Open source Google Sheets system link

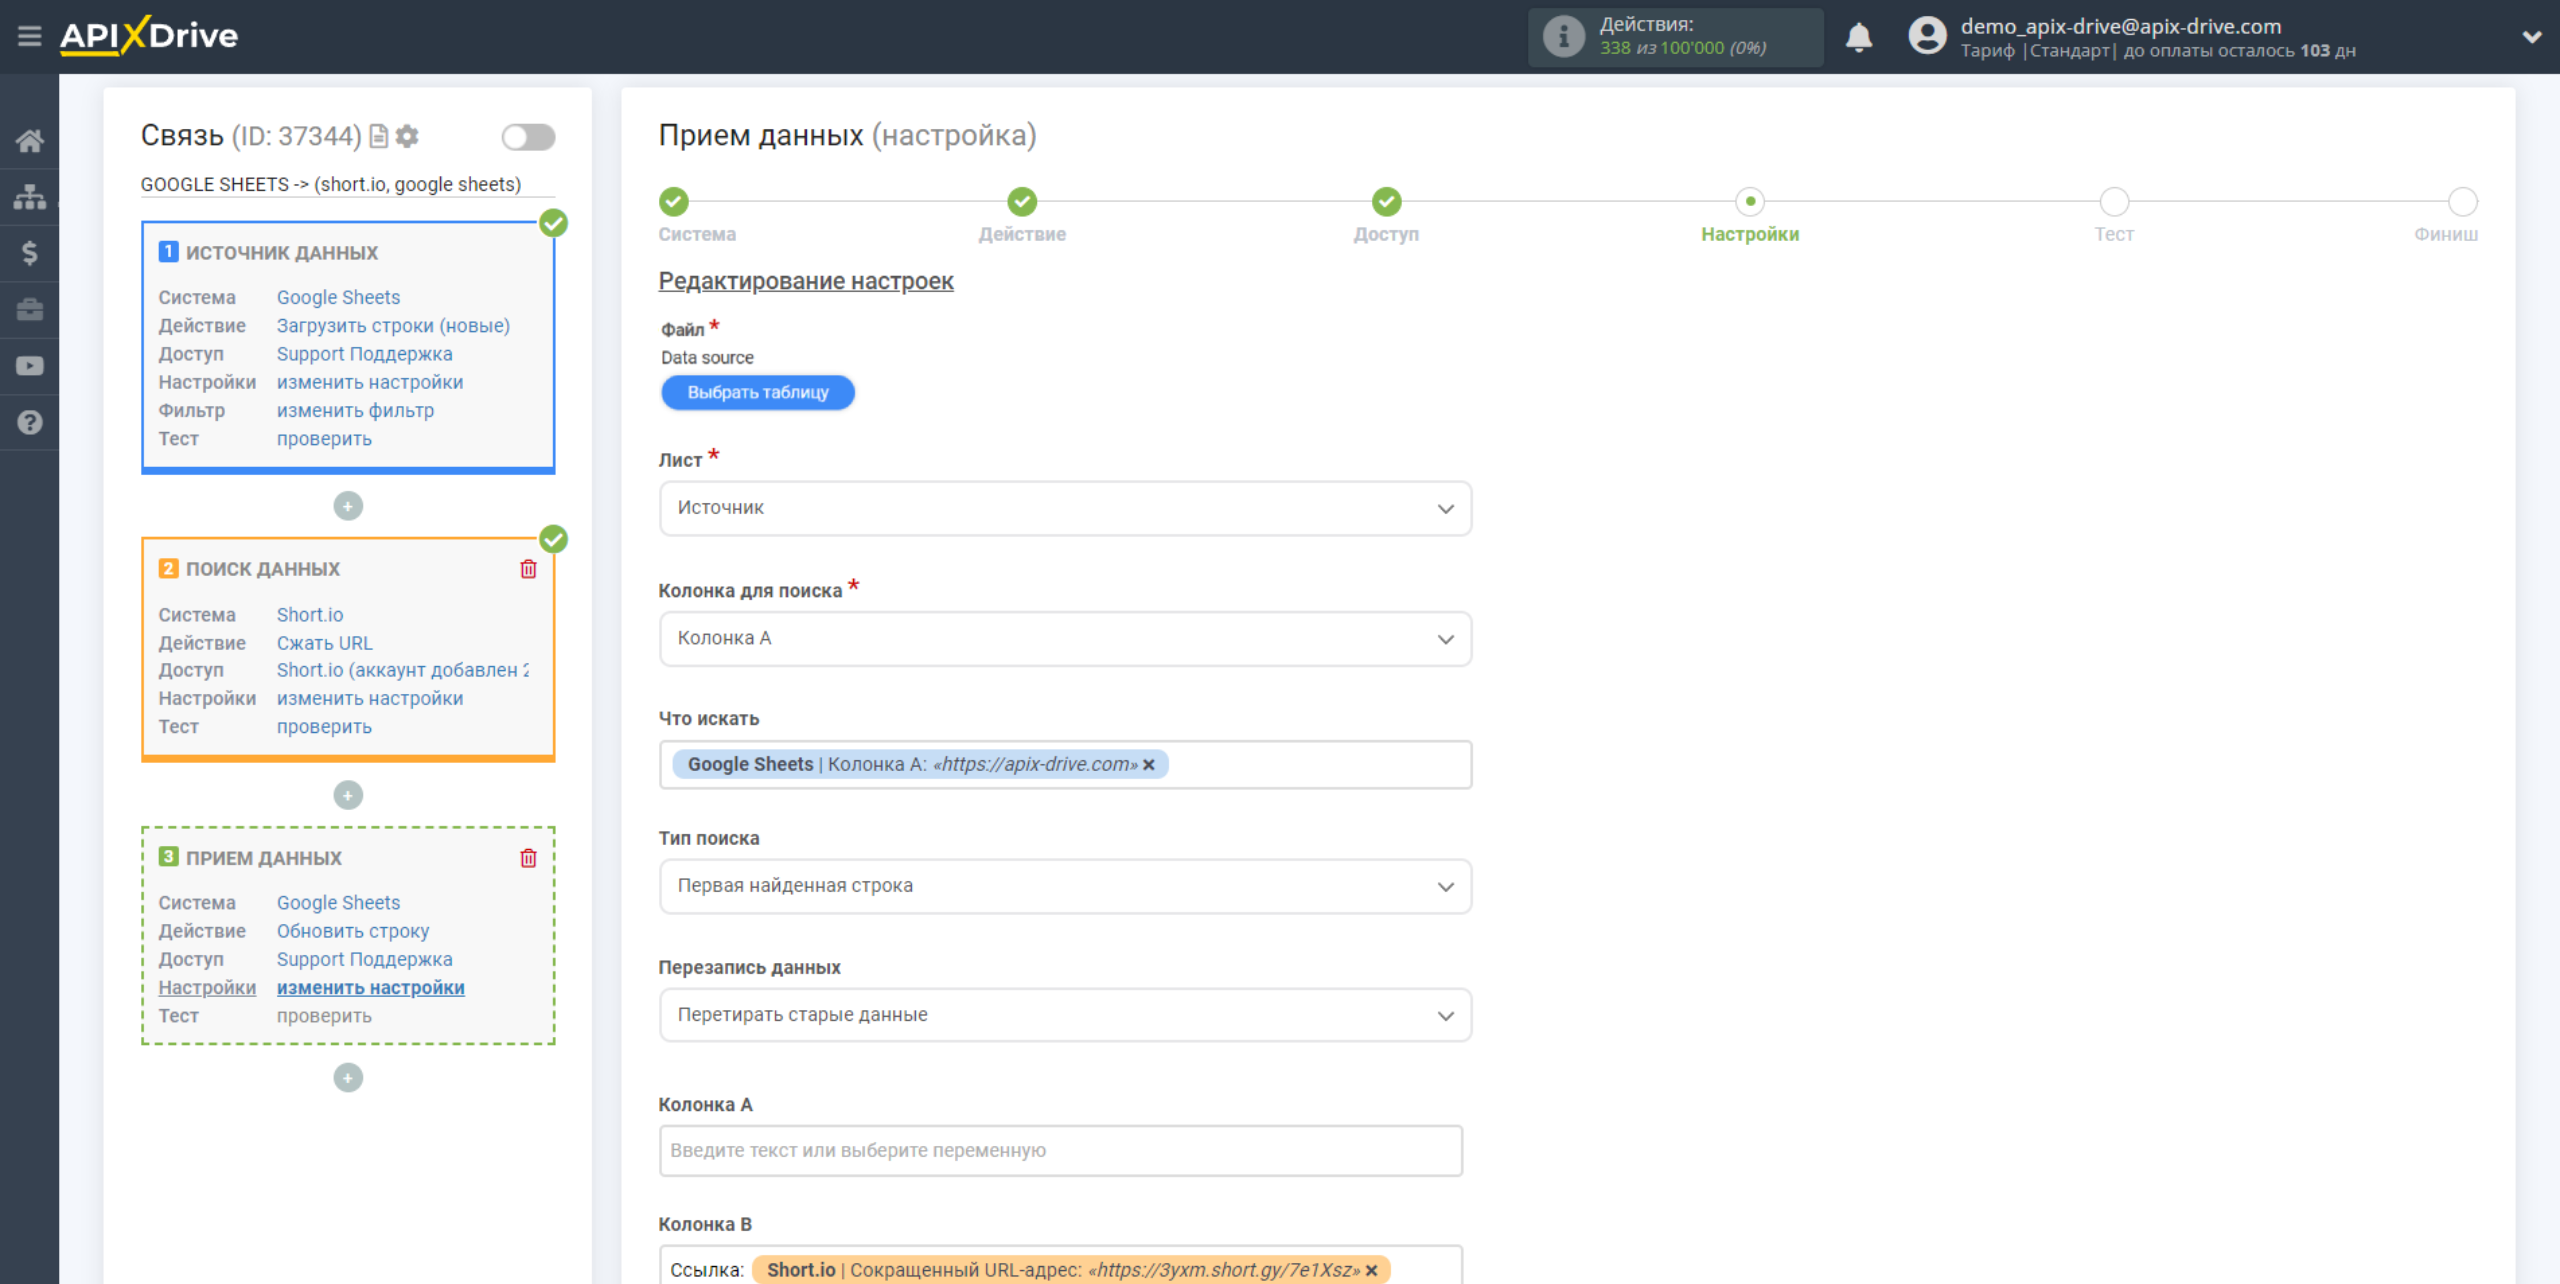(338, 298)
